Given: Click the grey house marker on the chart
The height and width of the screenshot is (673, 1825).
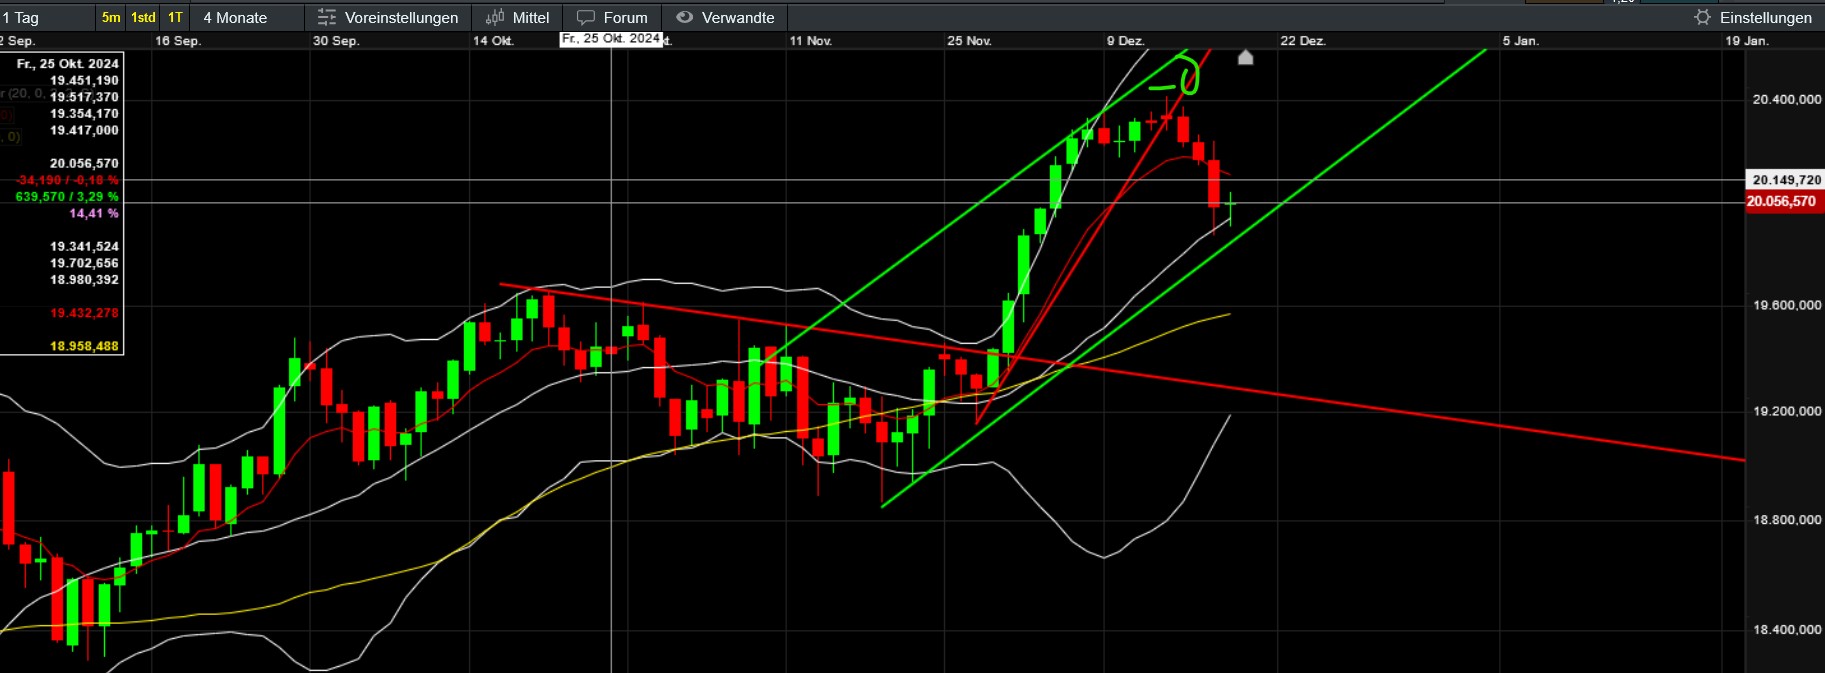Looking at the screenshot, I should coord(1245,58).
